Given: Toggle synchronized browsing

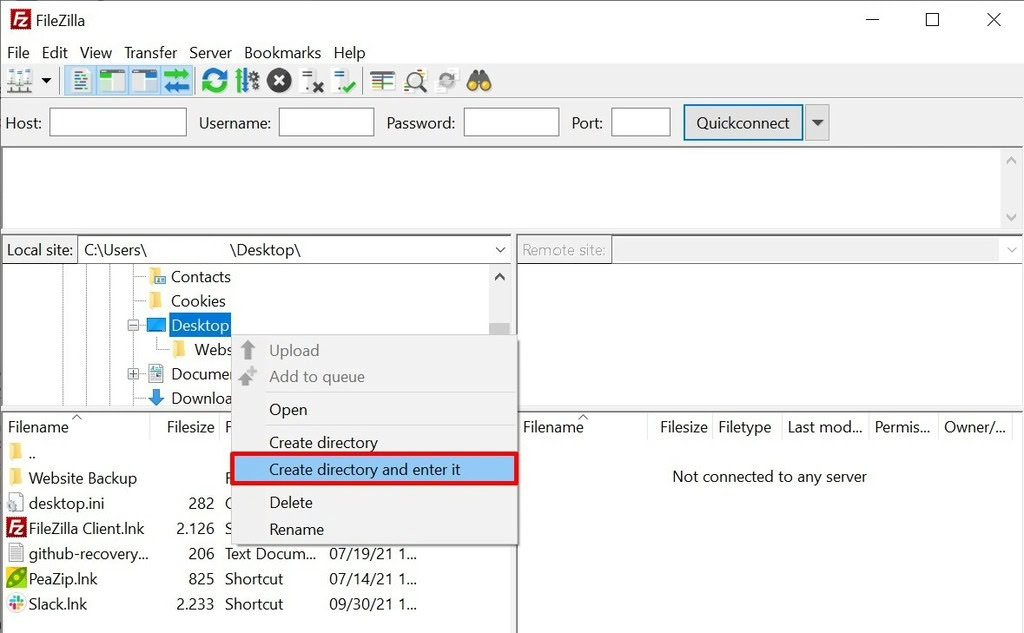Looking at the screenshot, I should (x=447, y=80).
